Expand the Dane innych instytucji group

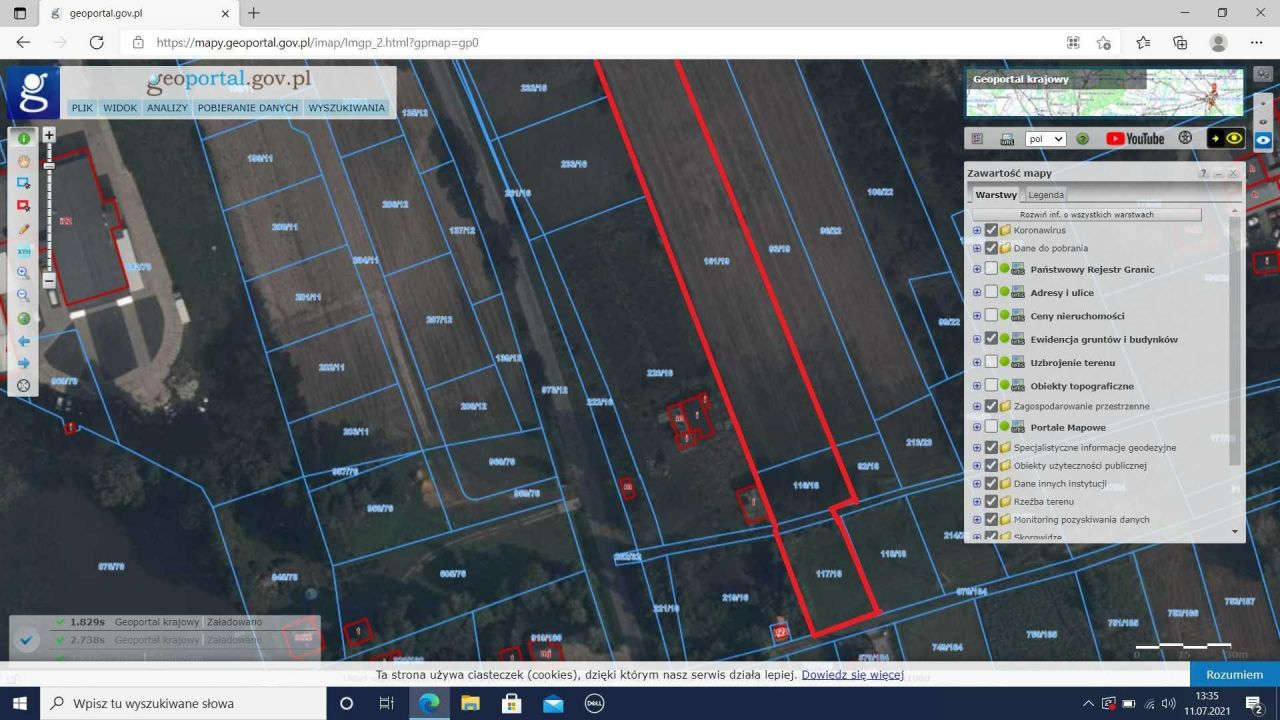click(x=977, y=483)
